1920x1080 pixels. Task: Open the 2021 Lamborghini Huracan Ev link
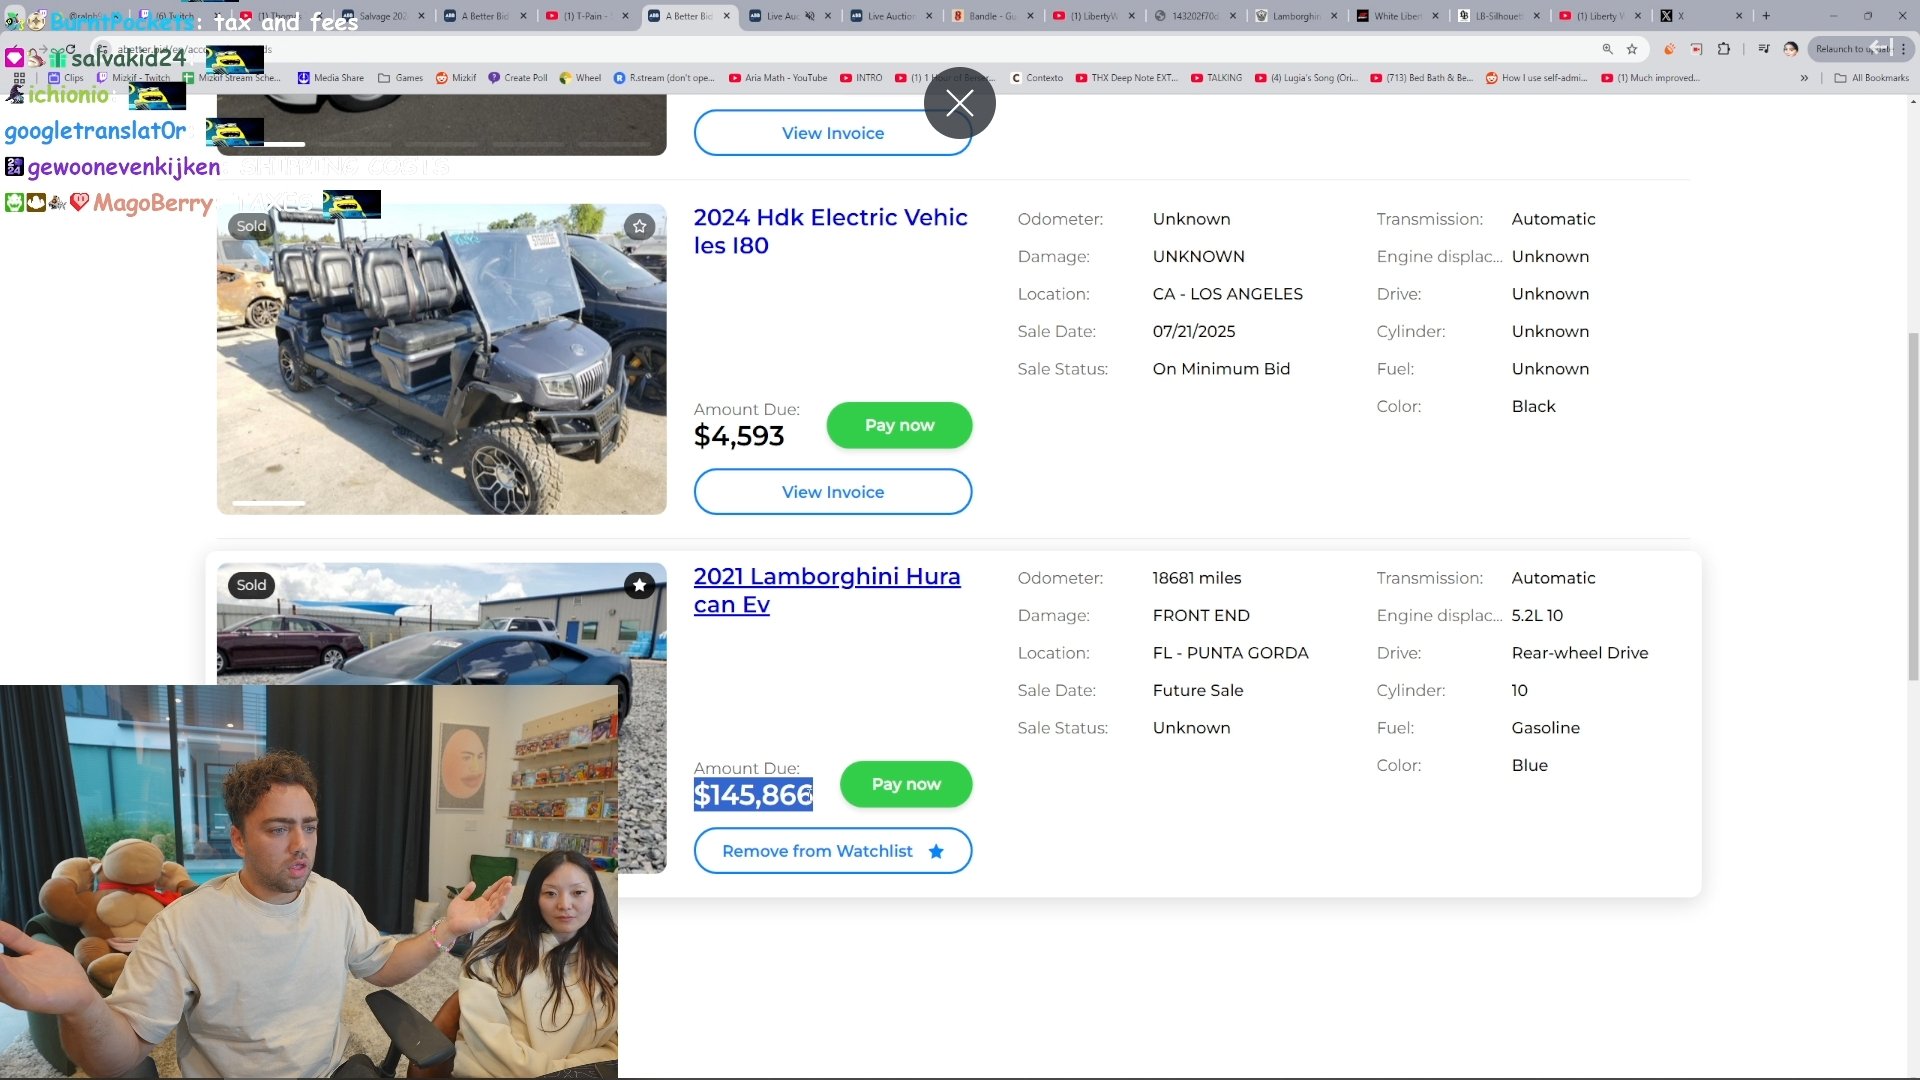point(827,590)
